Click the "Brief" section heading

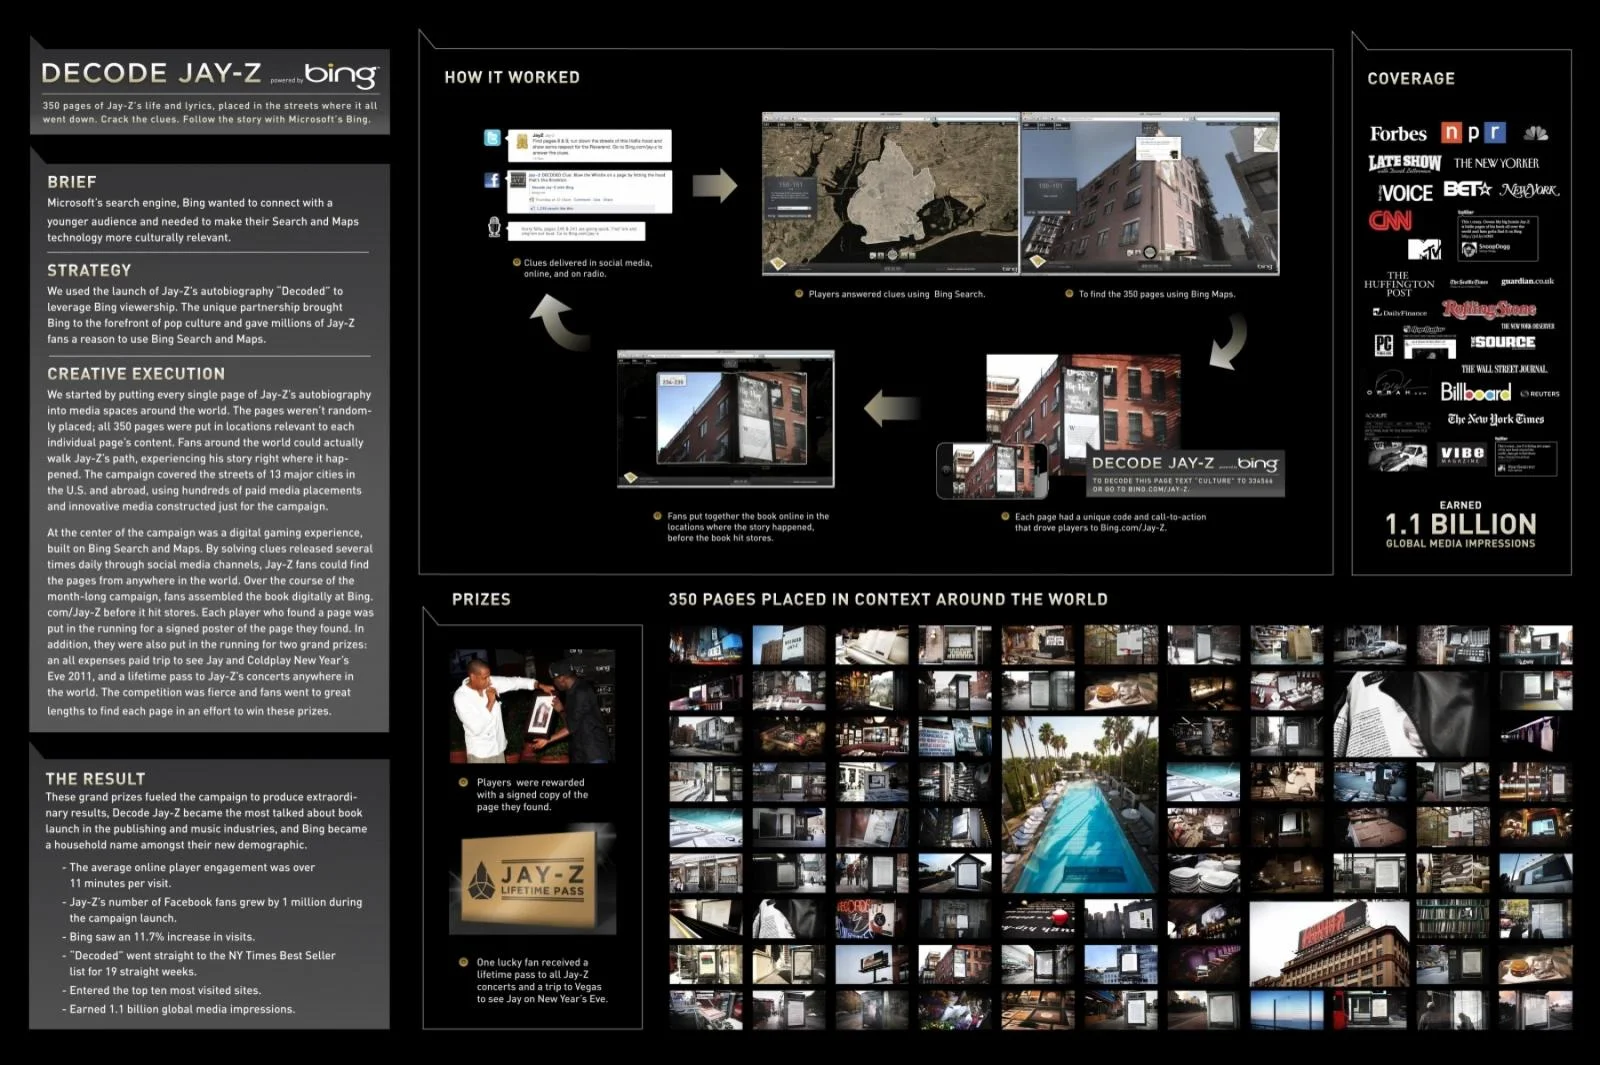(x=72, y=182)
